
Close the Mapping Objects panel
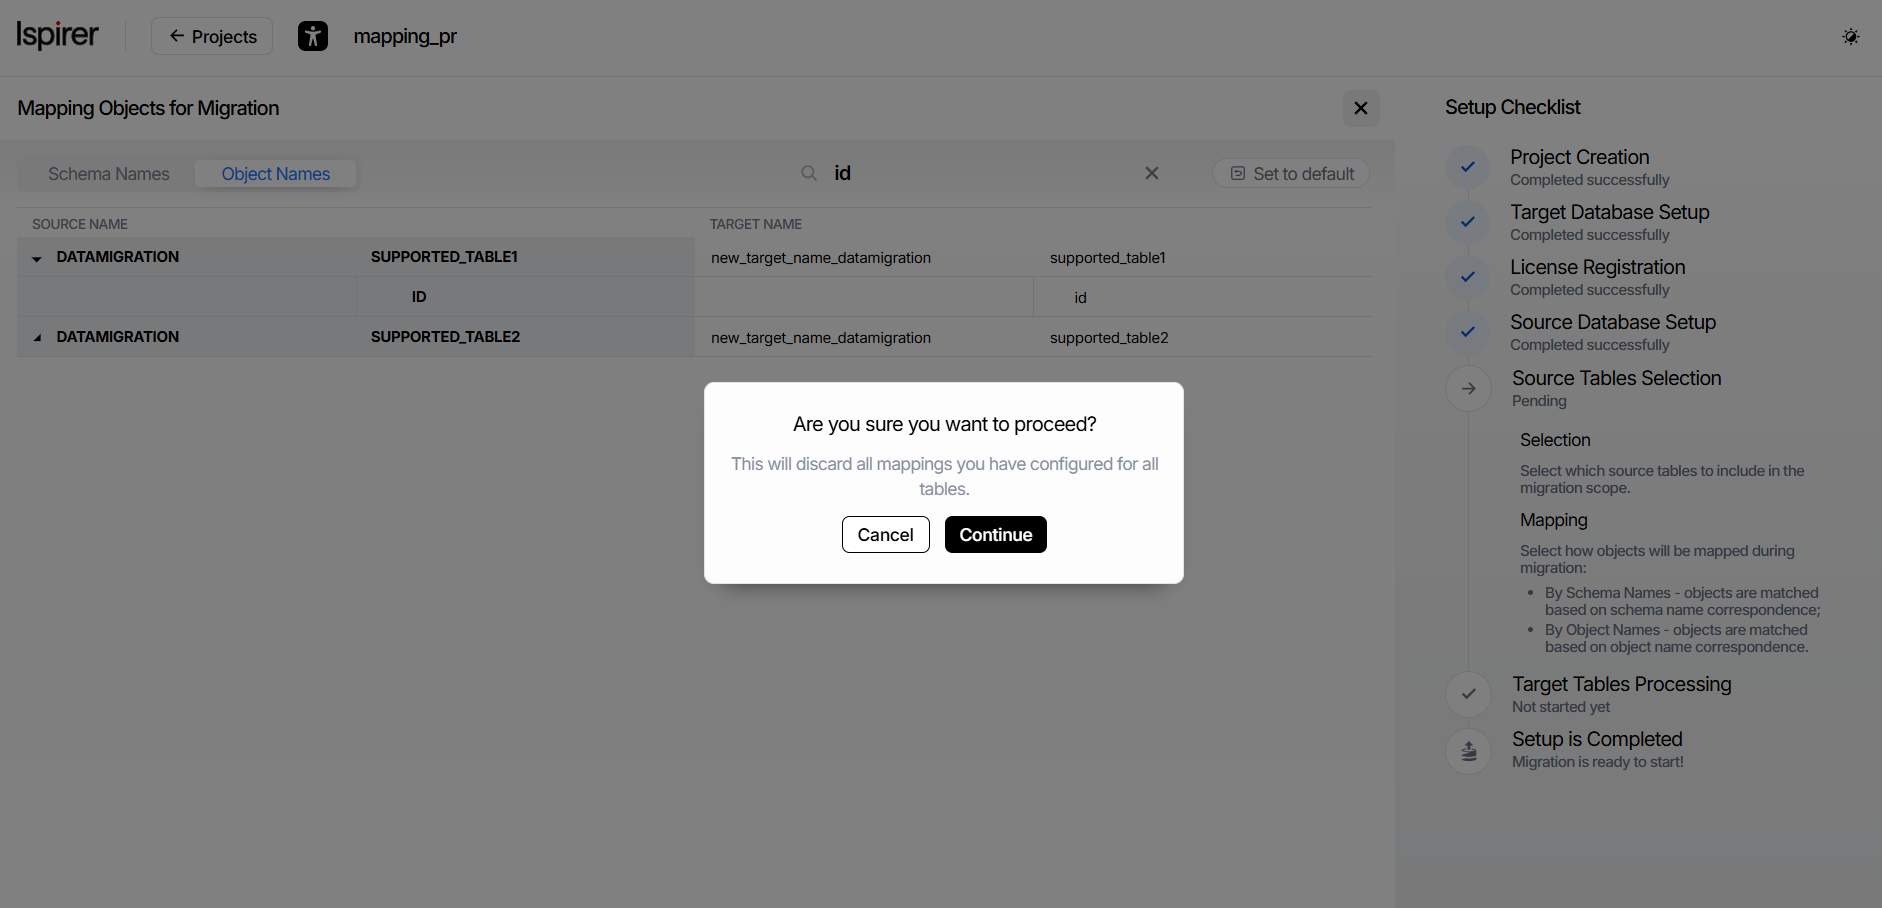1360,108
